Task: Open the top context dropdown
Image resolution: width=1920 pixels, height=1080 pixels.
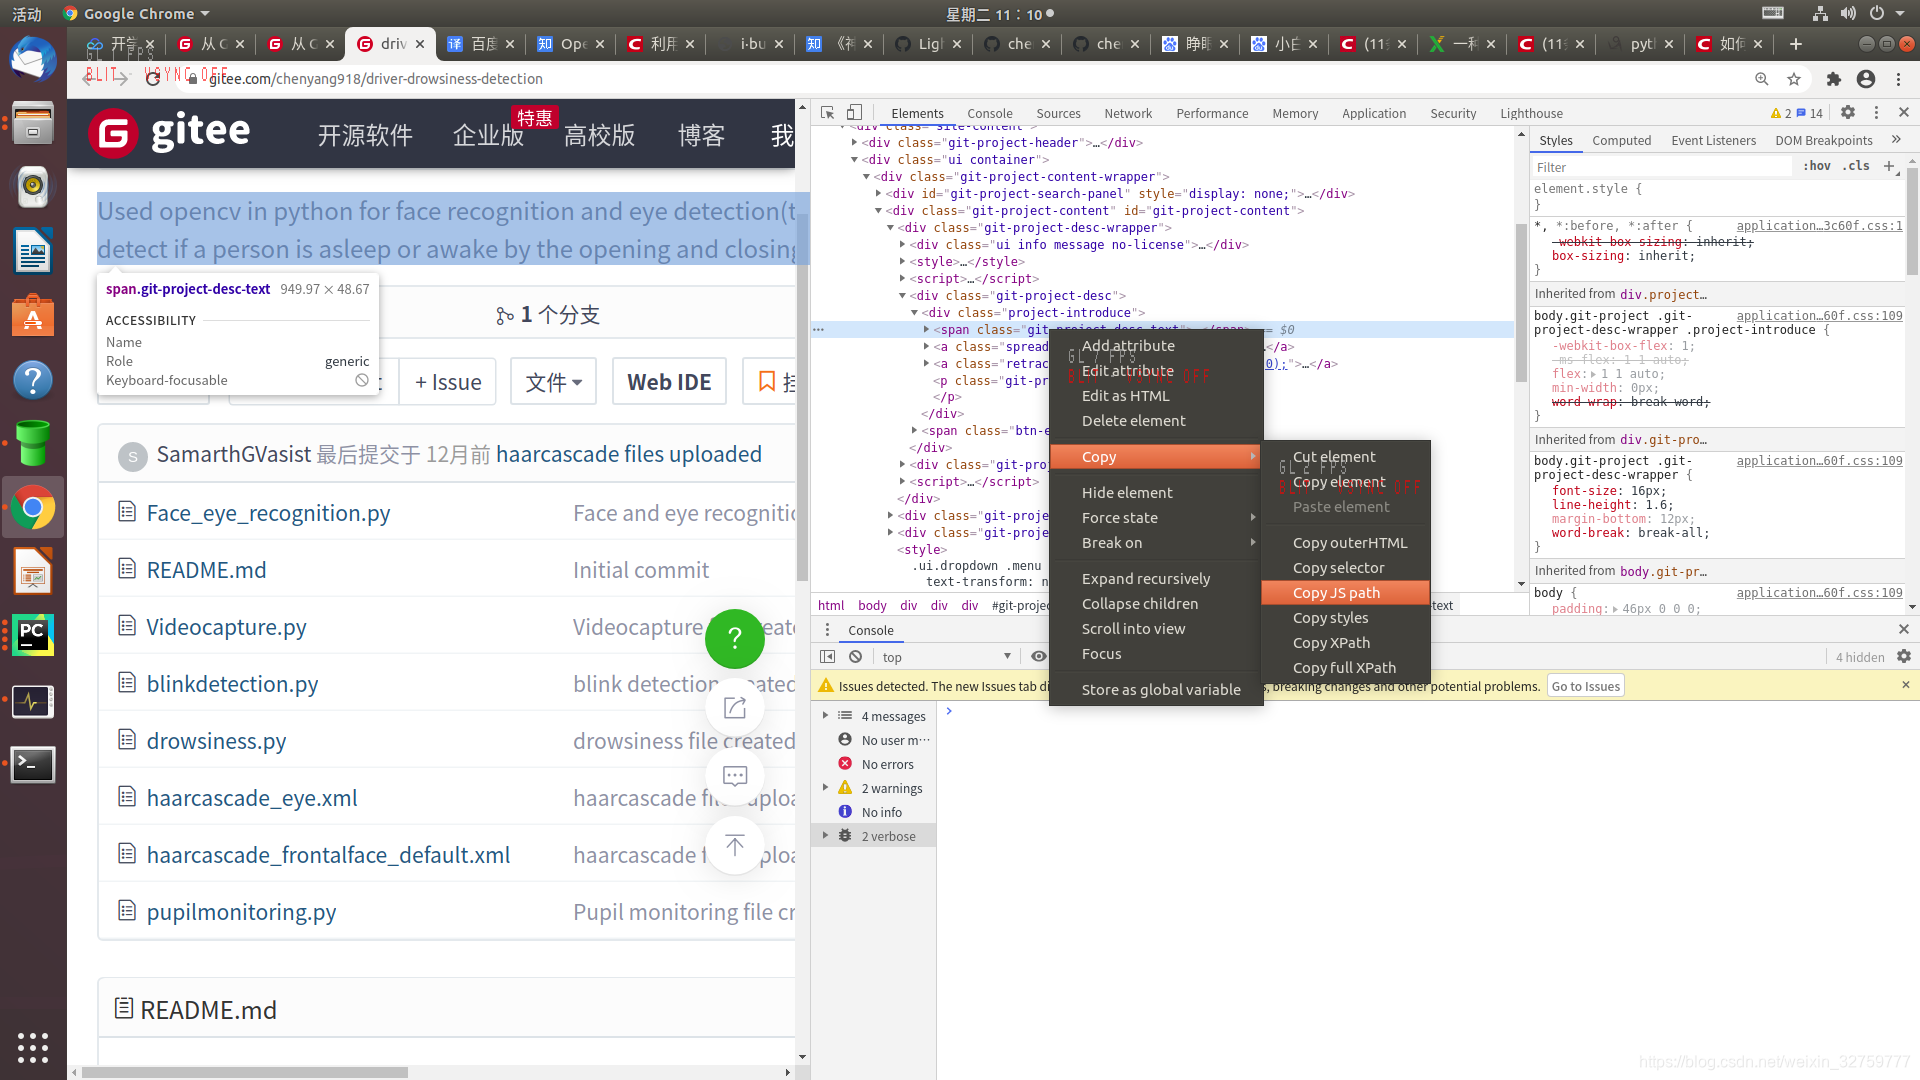Action: point(947,657)
